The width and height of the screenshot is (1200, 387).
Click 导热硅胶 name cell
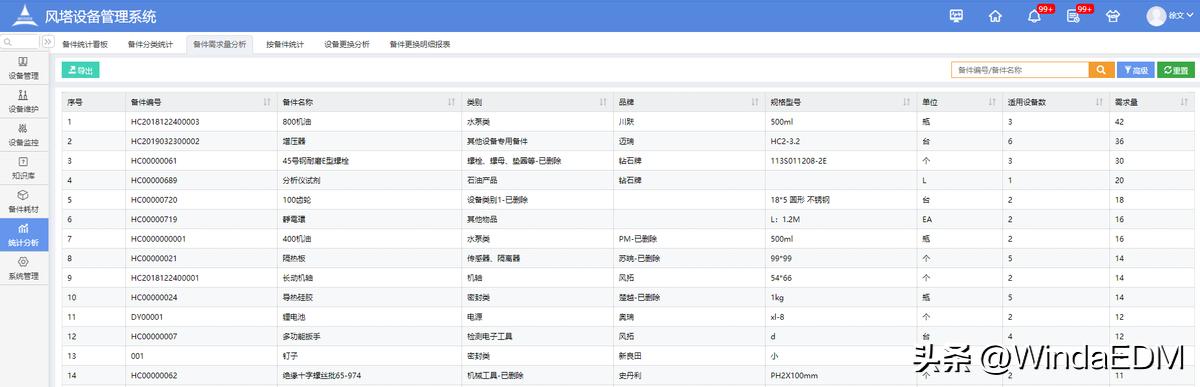point(299,296)
